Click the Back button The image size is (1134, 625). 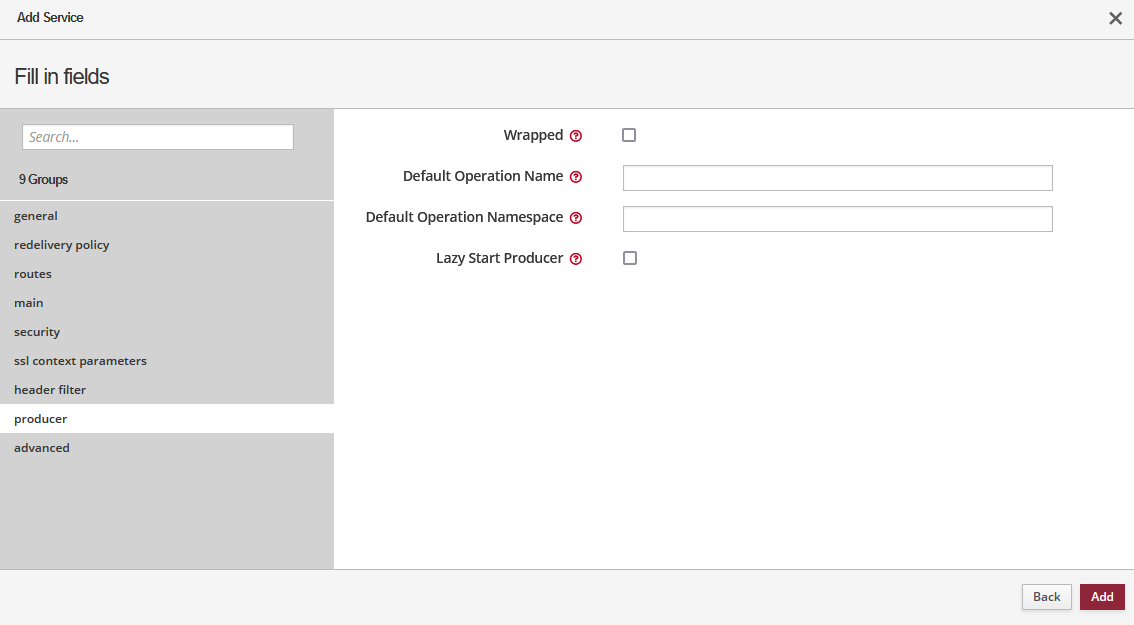1046,597
